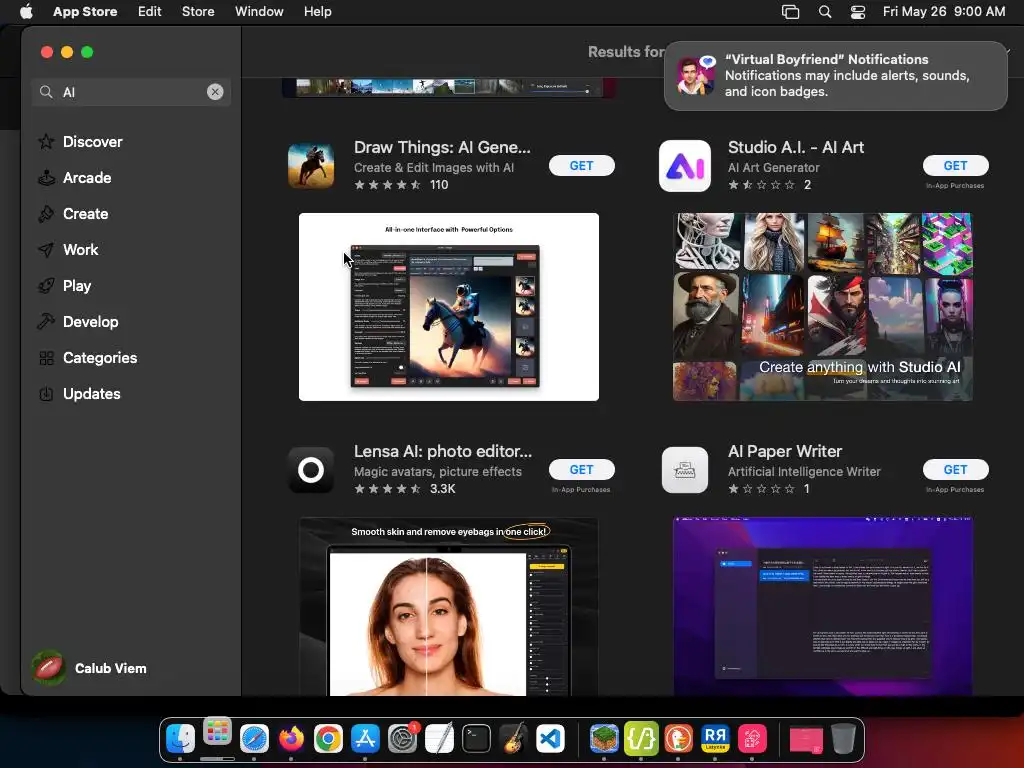Clear the AI search text
Screen dimensions: 1024x768
(x=215, y=92)
